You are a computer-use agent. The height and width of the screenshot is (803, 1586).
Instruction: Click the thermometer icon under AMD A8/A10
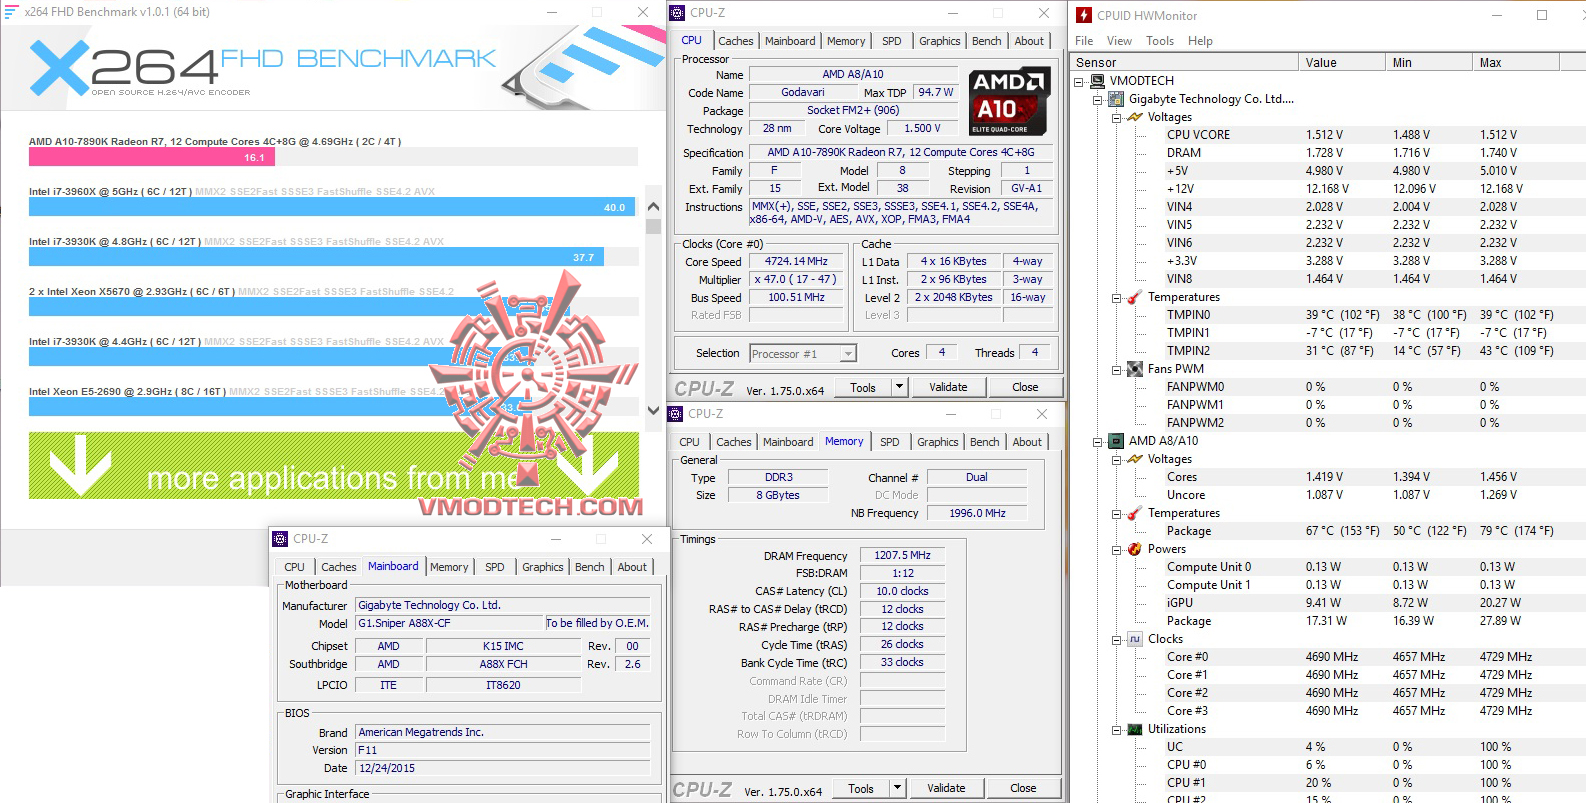pyautogui.click(x=1135, y=513)
